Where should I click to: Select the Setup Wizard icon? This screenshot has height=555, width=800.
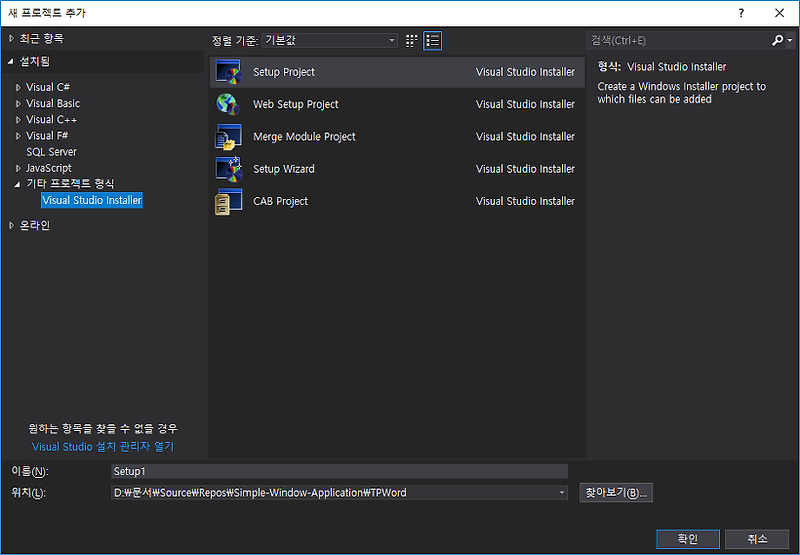(228, 169)
